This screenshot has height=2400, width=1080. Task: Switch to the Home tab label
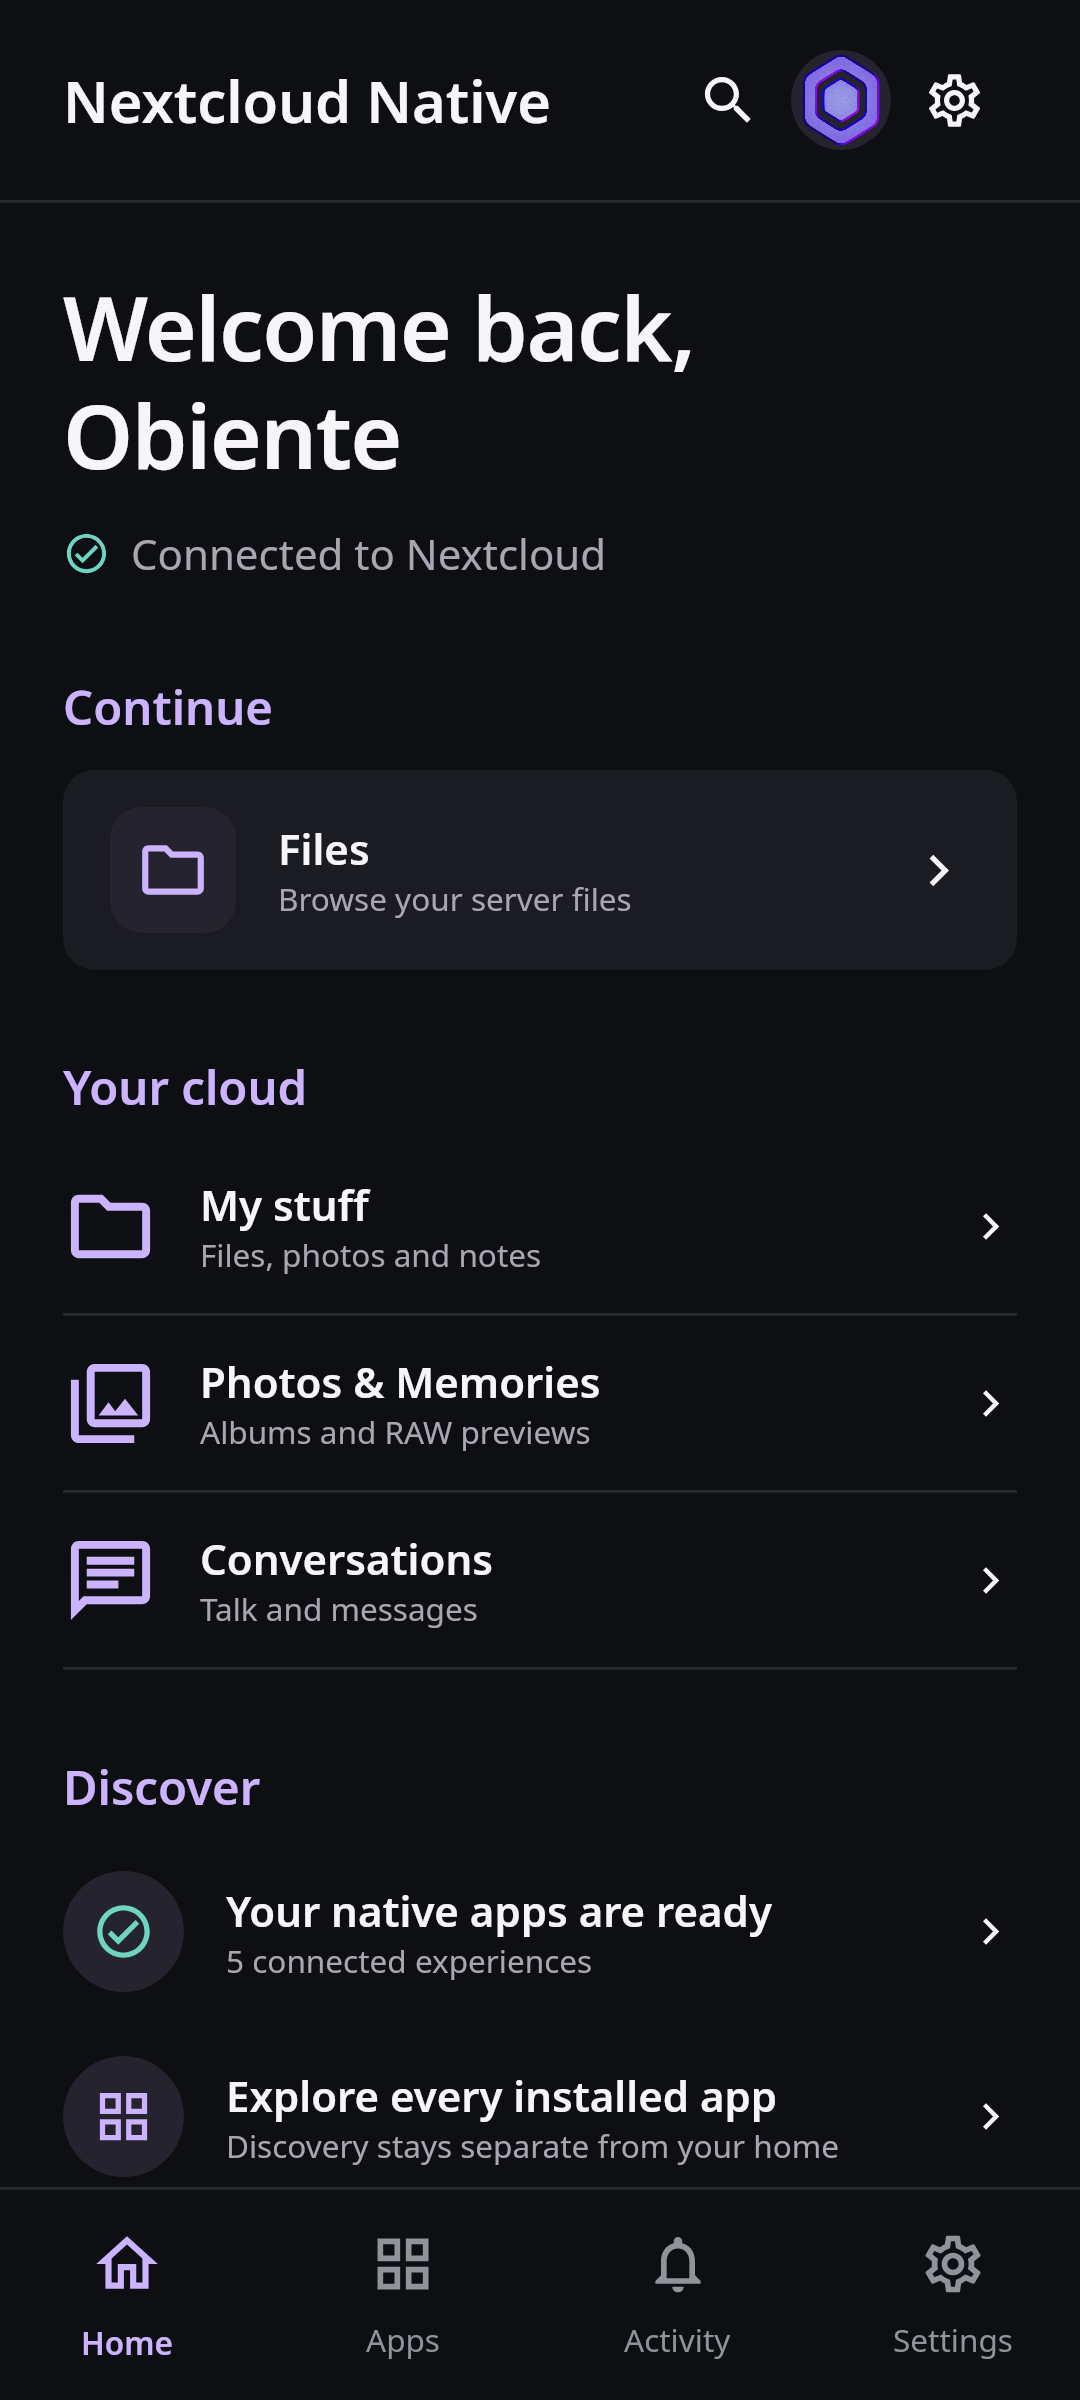[127, 2343]
